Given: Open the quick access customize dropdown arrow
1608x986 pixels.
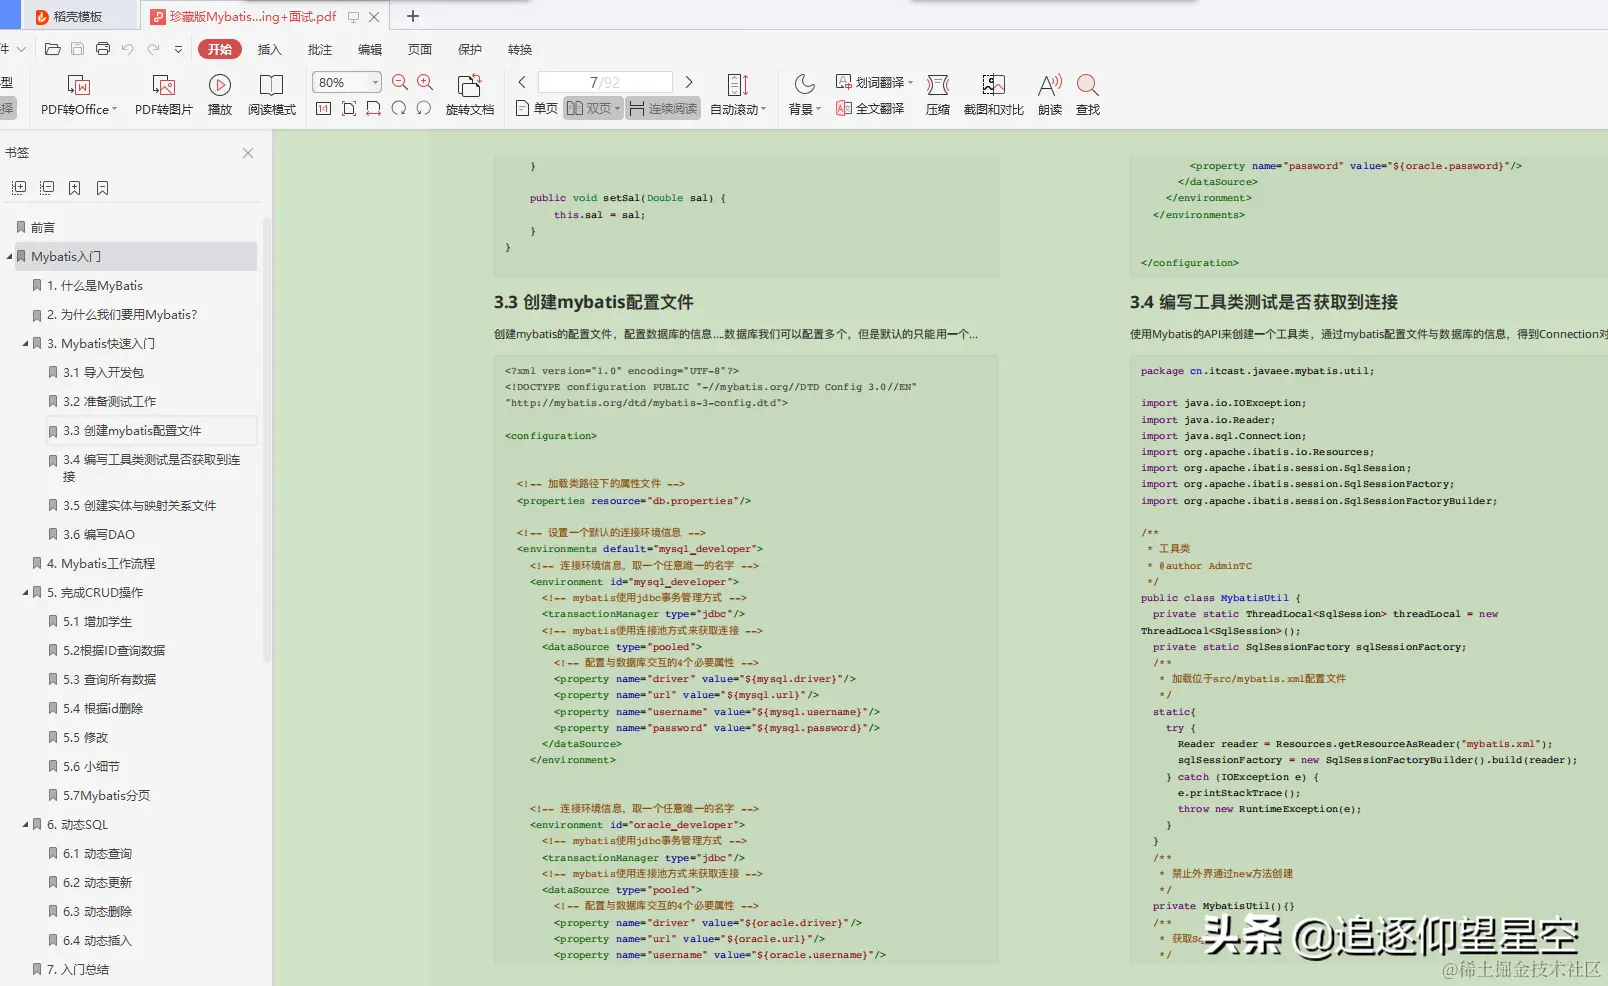Looking at the screenshot, I should pyautogui.click(x=178, y=49).
